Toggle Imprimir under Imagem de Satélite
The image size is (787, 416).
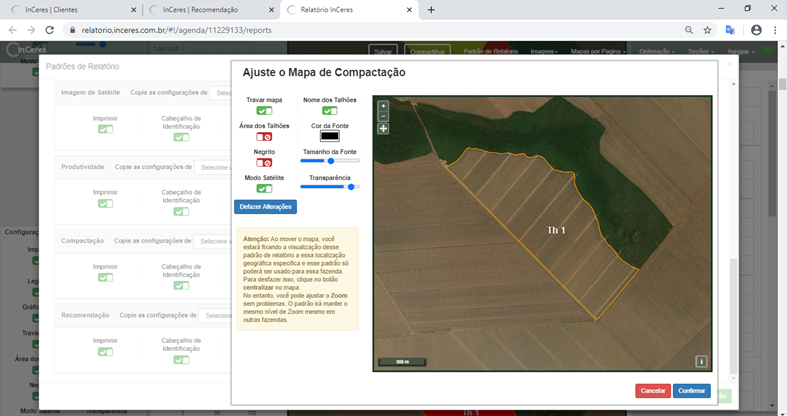point(105,129)
